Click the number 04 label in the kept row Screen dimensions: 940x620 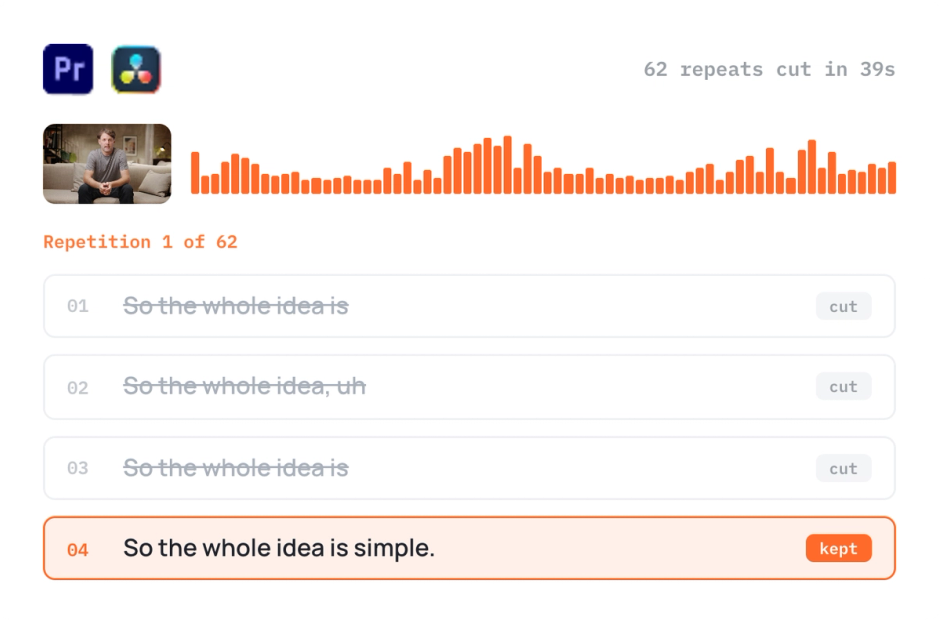[x=78, y=549]
